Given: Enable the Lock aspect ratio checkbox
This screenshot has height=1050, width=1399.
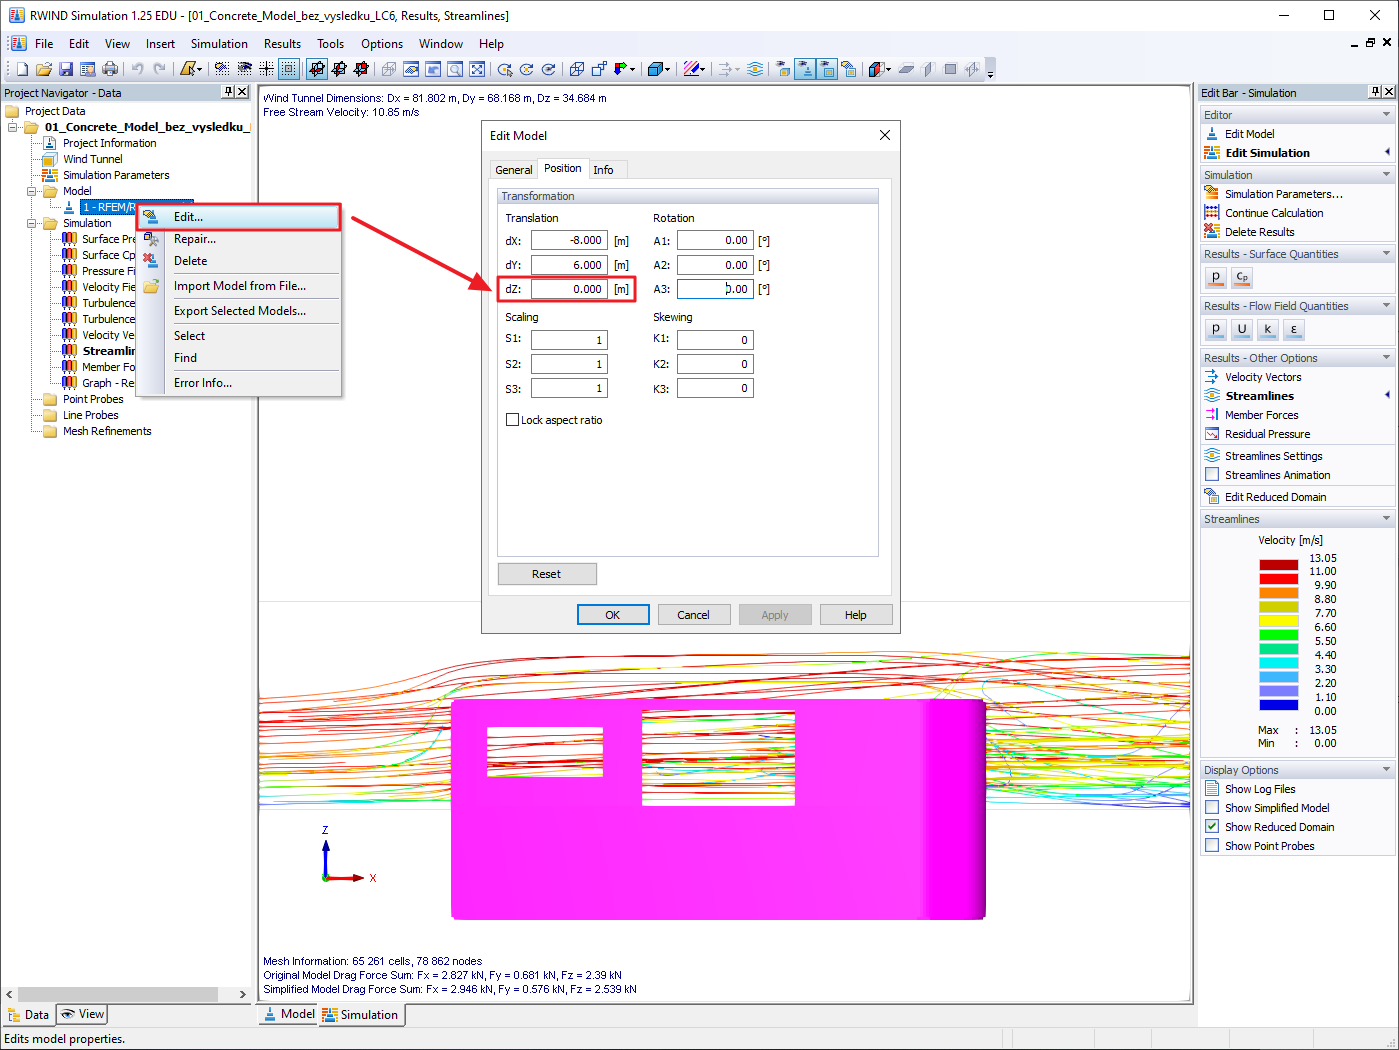Looking at the screenshot, I should [x=514, y=419].
